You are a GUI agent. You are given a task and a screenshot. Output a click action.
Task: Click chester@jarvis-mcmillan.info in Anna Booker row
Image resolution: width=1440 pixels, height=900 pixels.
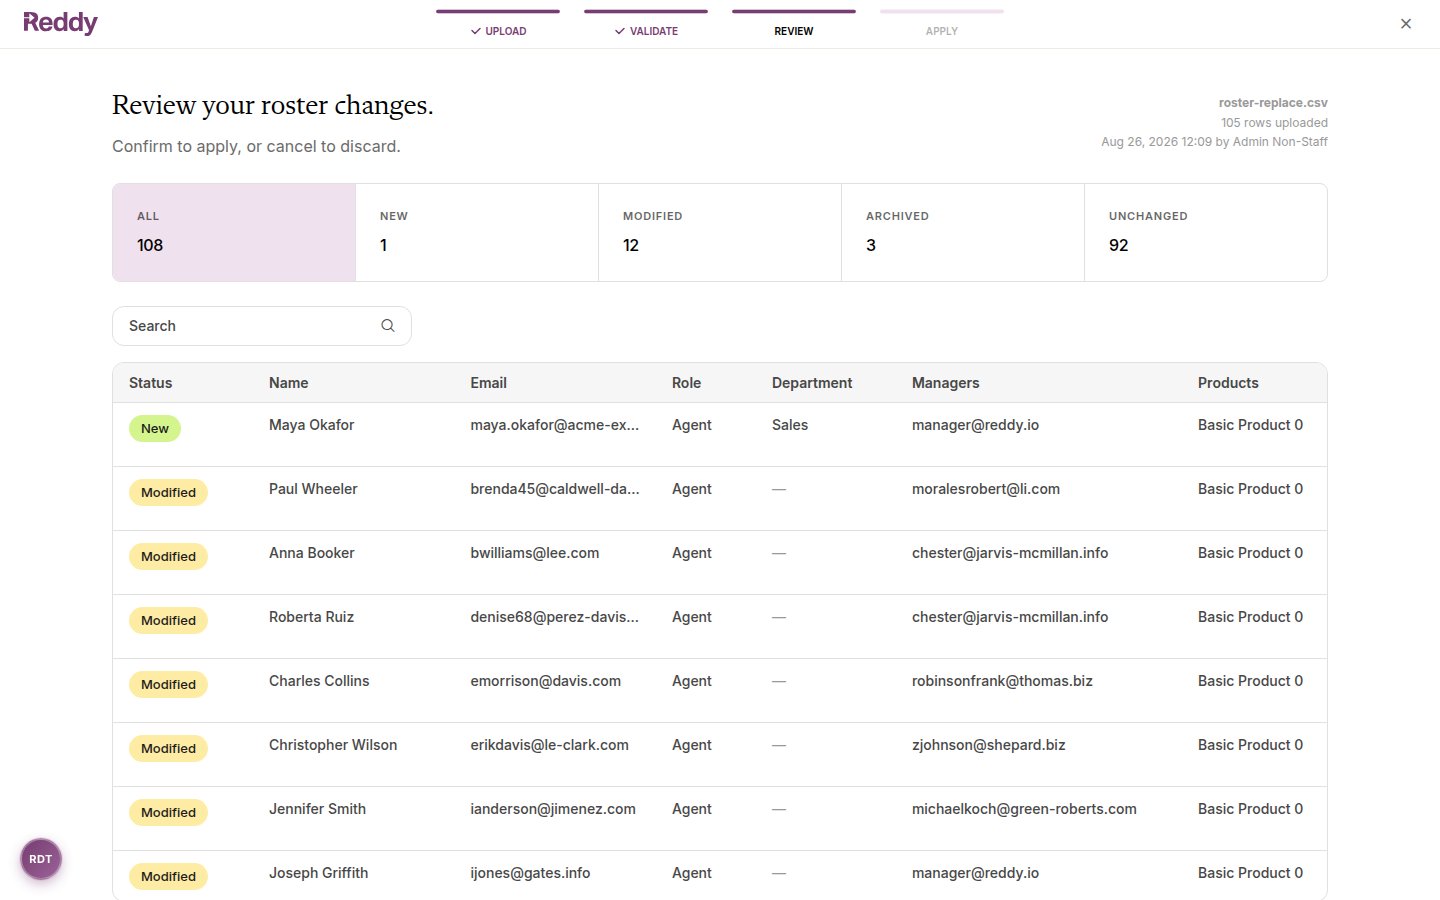[1010, 553]
